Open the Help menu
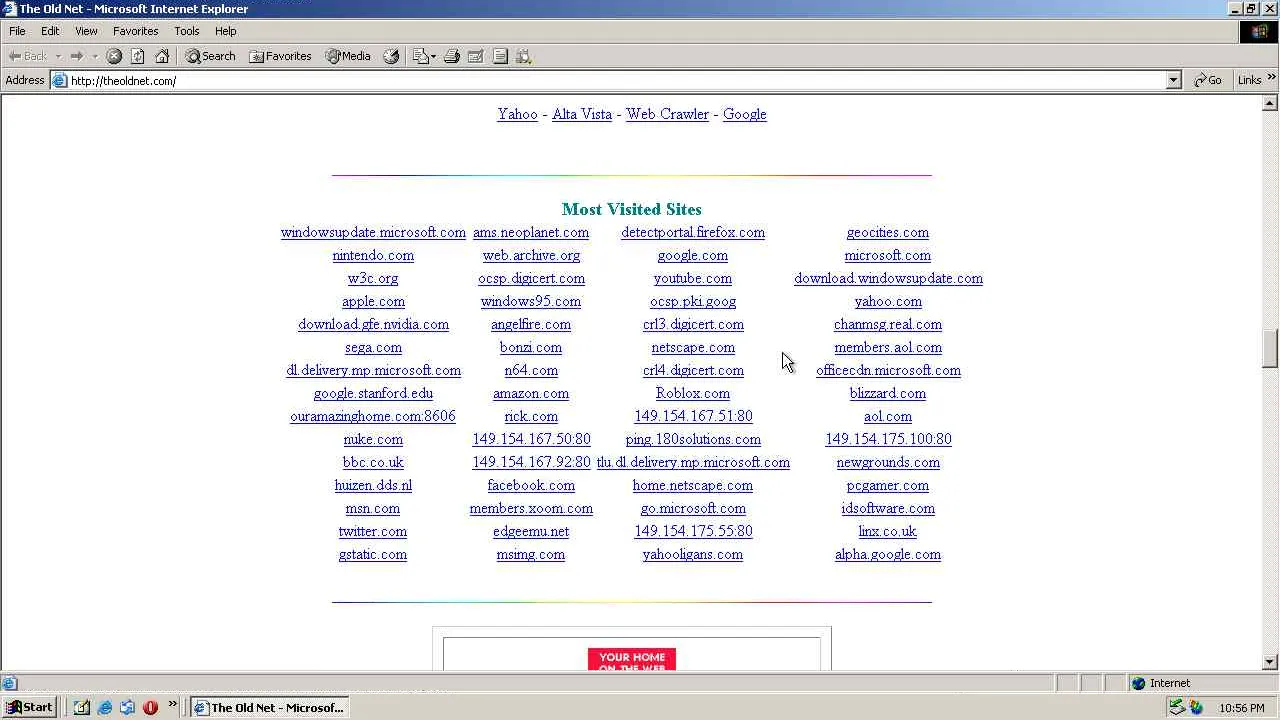Screen dimensions: 1280x720 pos(226,31)
